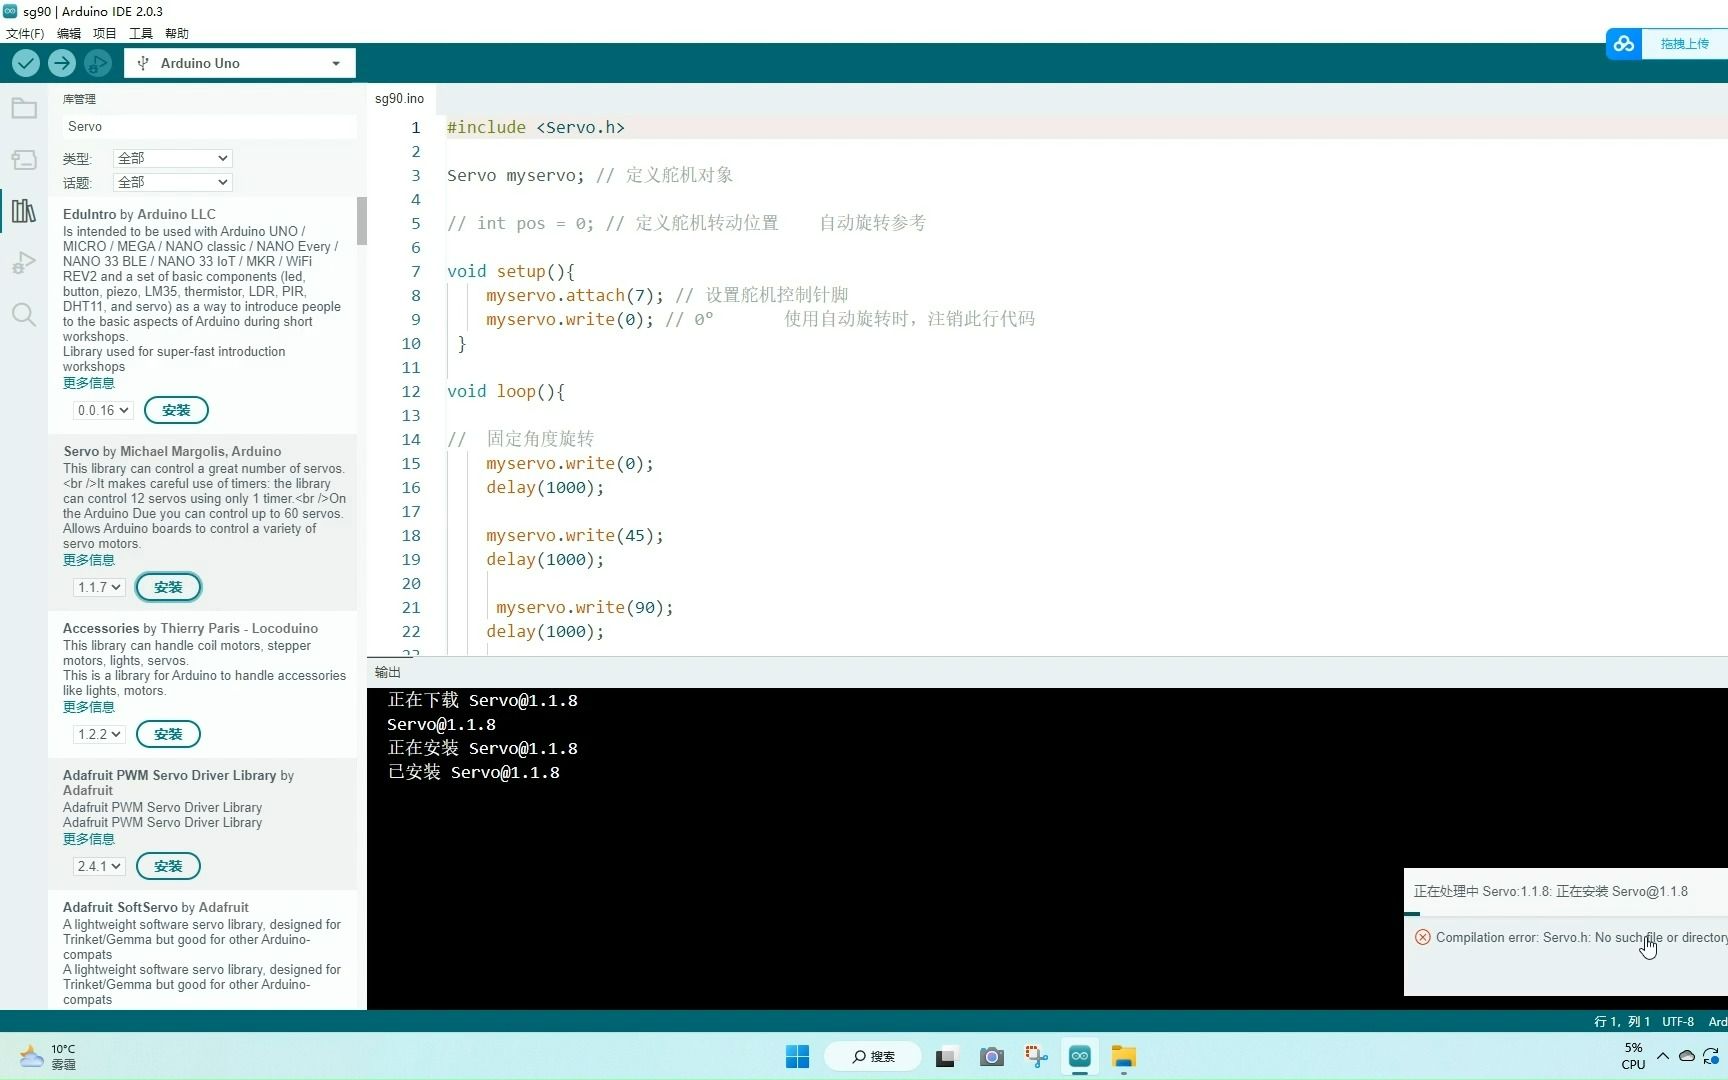This screenshot has height=1080, width=1728.
Task: Open the Search sidebar icon
Action: (24, 314)
